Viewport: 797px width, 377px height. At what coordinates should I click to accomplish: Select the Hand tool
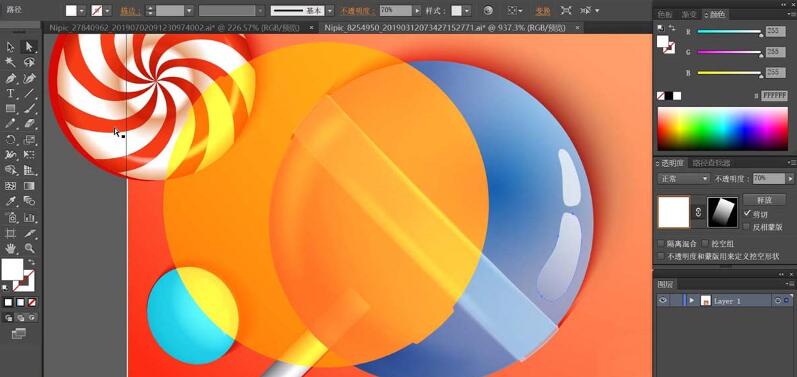(x=10, y=248)
